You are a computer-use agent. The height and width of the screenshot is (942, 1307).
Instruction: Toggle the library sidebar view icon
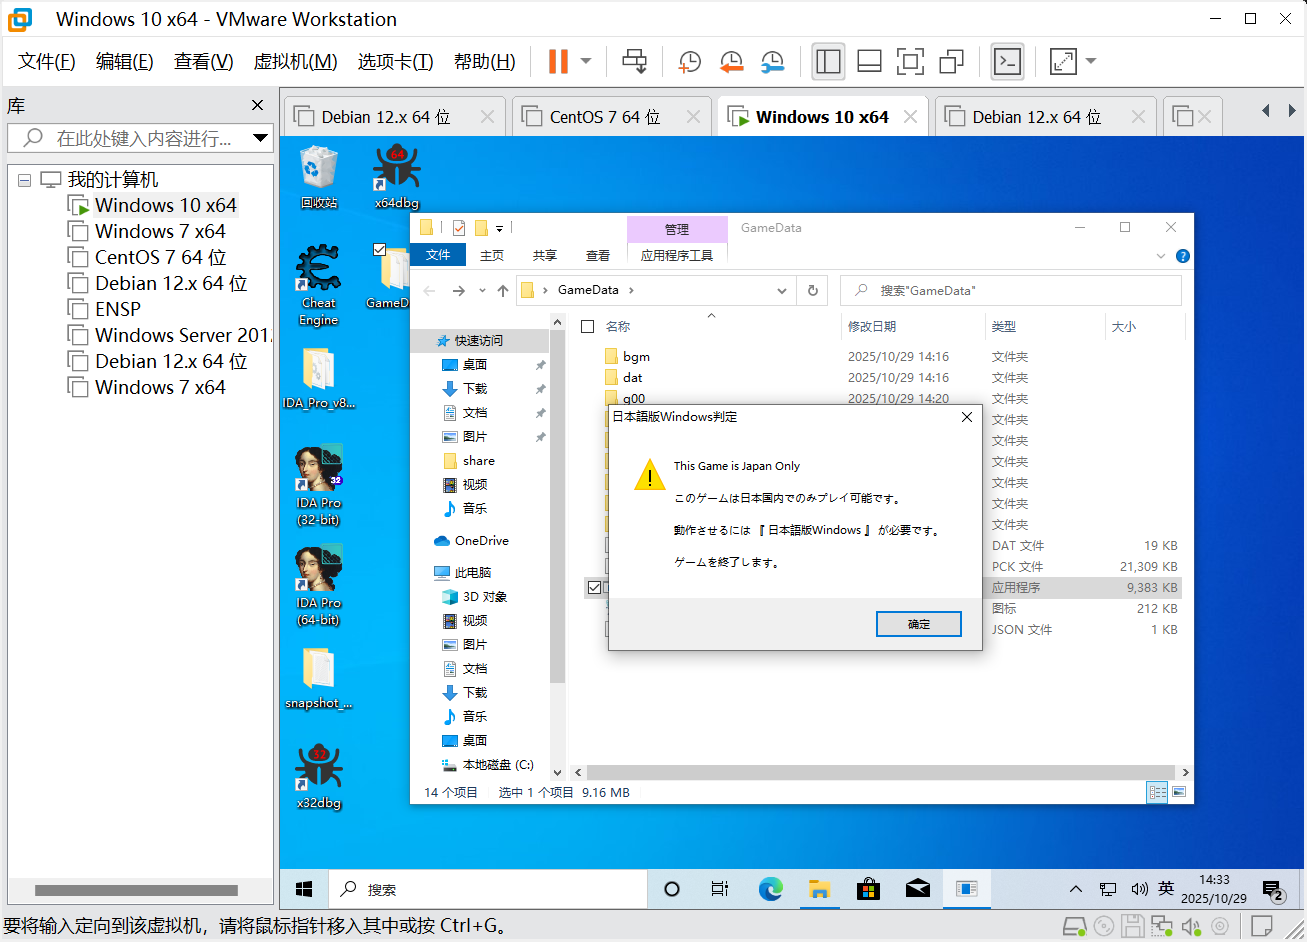click(x=828, y=61)
